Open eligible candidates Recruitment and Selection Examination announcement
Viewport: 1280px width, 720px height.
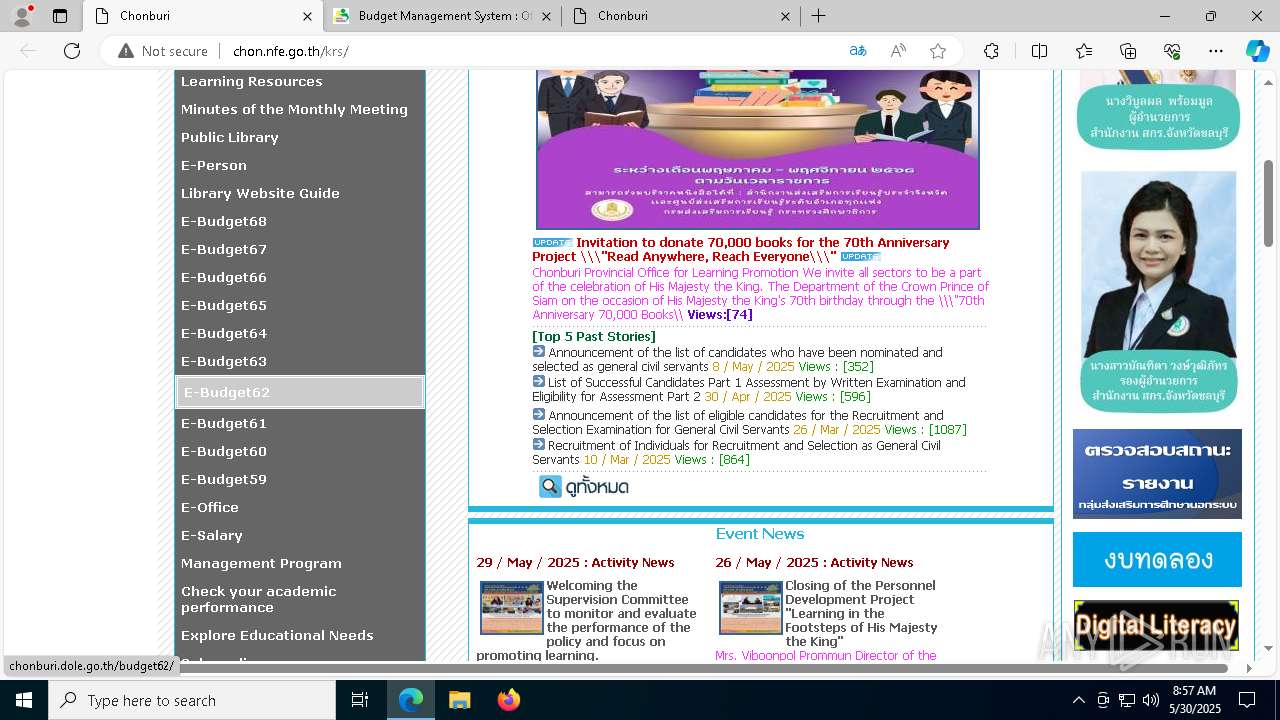[738, 422]
